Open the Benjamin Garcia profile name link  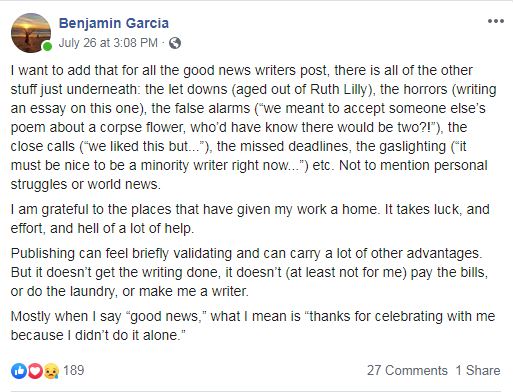pyautogui.click(x=114, y=23)
